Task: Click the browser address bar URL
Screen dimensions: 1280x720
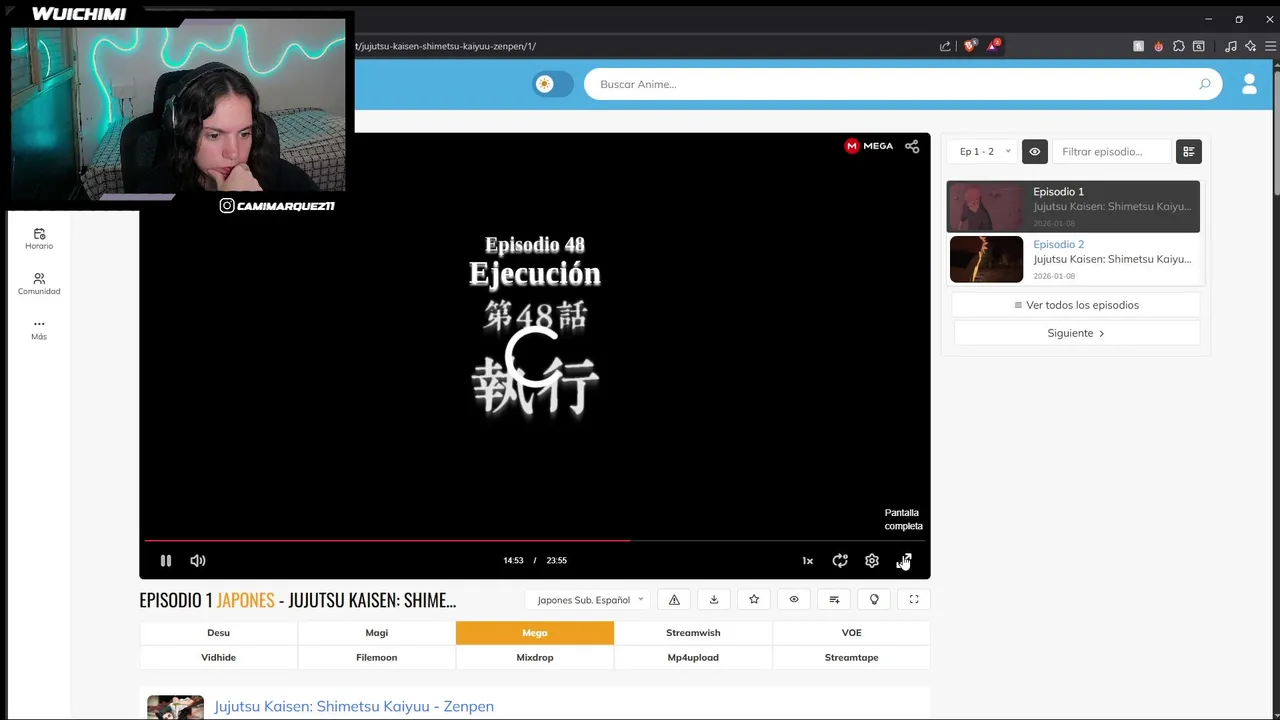Action: pyautogui.click(x=445, y=46)
